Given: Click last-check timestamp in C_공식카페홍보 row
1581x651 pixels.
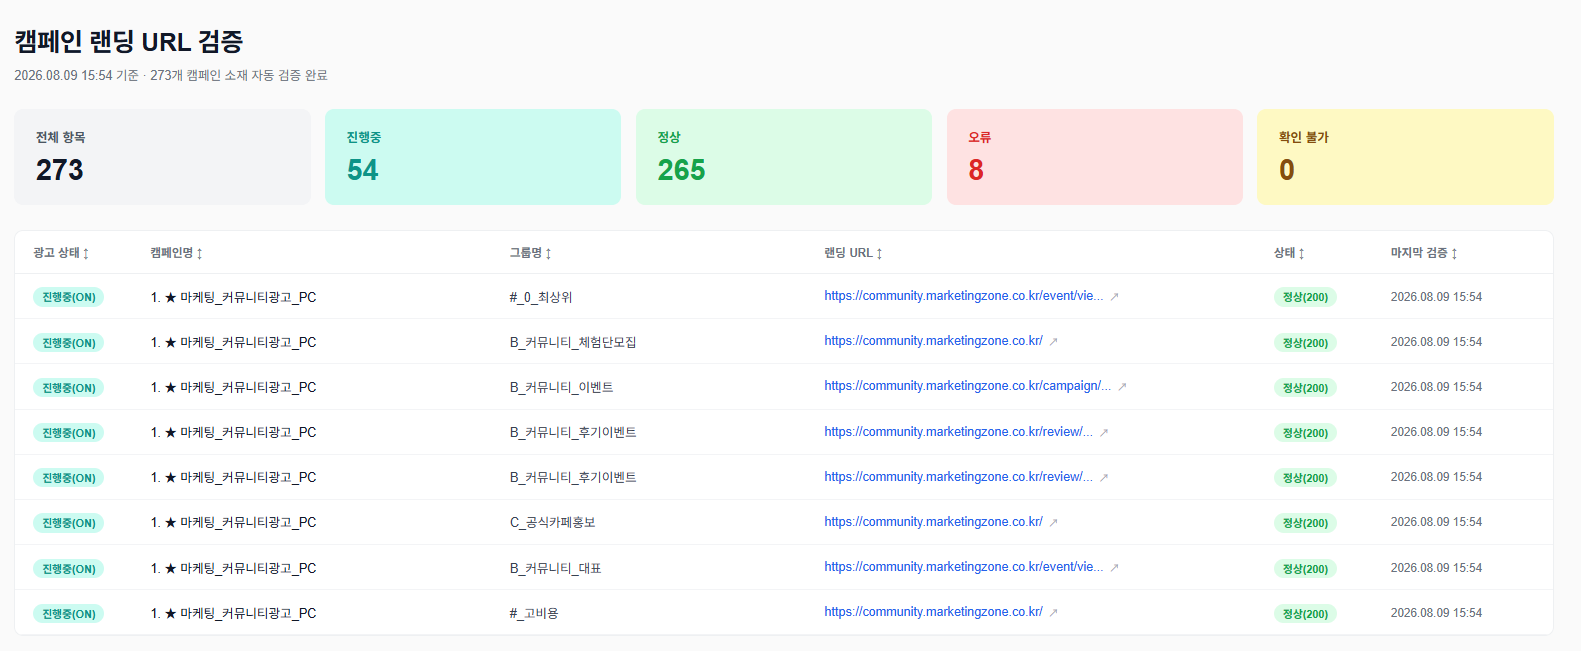Looking at the screenshot, I should (1436, 522).
